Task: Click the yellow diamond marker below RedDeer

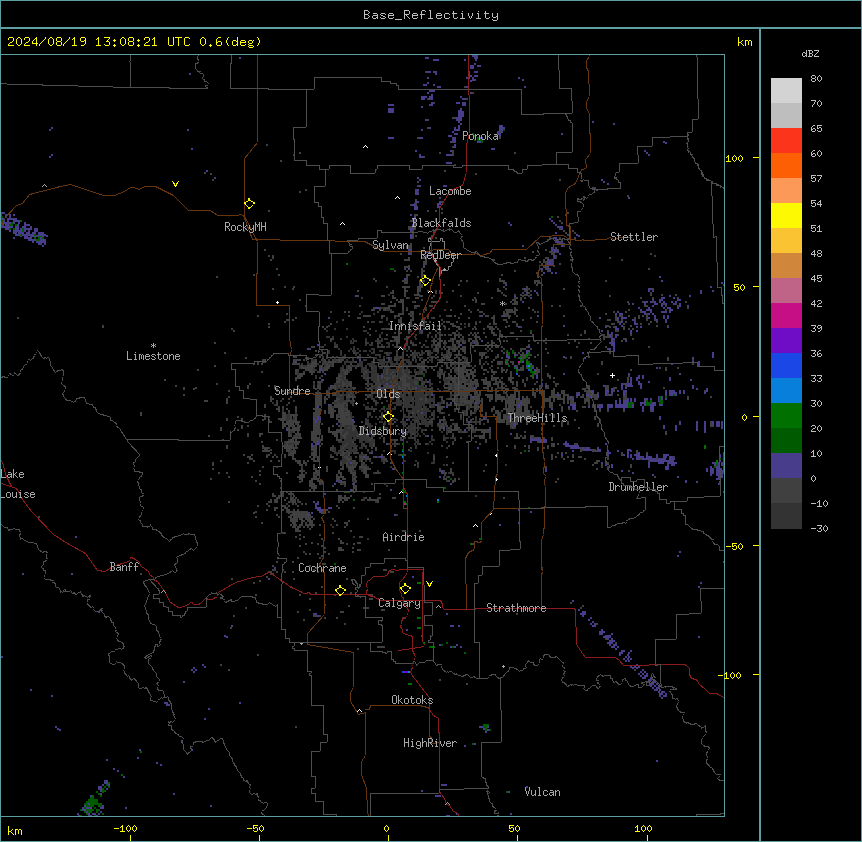Action: point(425,281)
